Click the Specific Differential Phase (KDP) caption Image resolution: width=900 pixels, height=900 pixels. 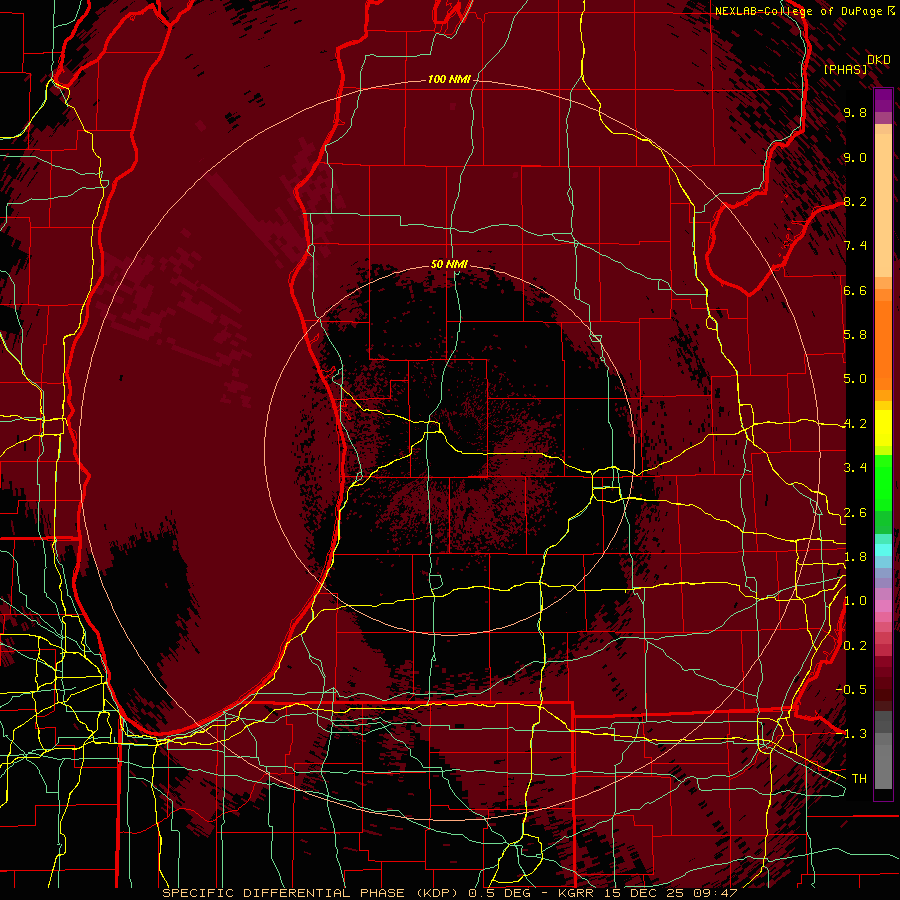[313, 893]
